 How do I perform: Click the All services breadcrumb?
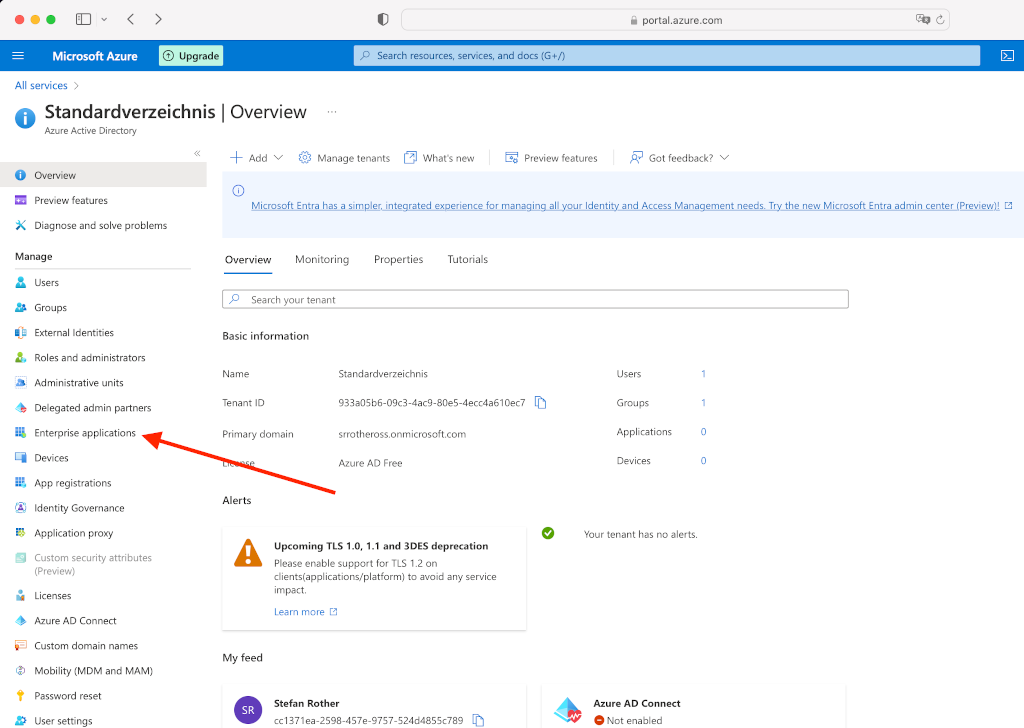pyautogui.click(x=41, y=86)
